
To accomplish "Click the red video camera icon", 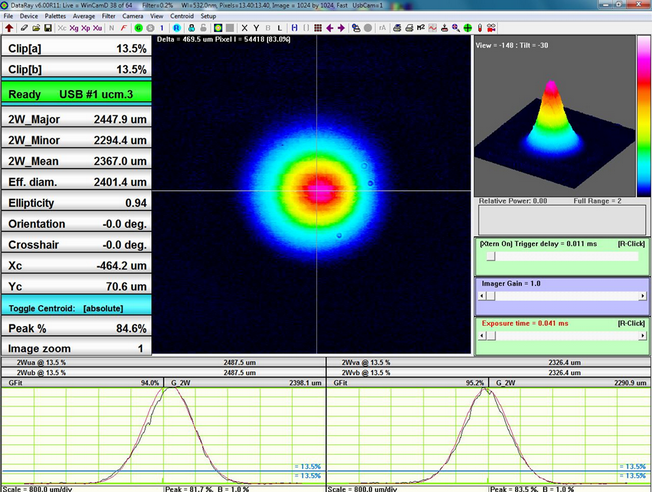I will click(492, 28).
